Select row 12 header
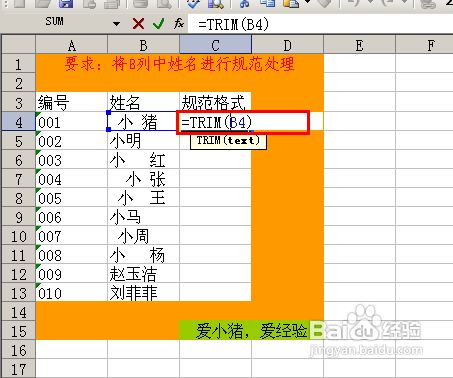The image size is (453, 378). (19, 273)
